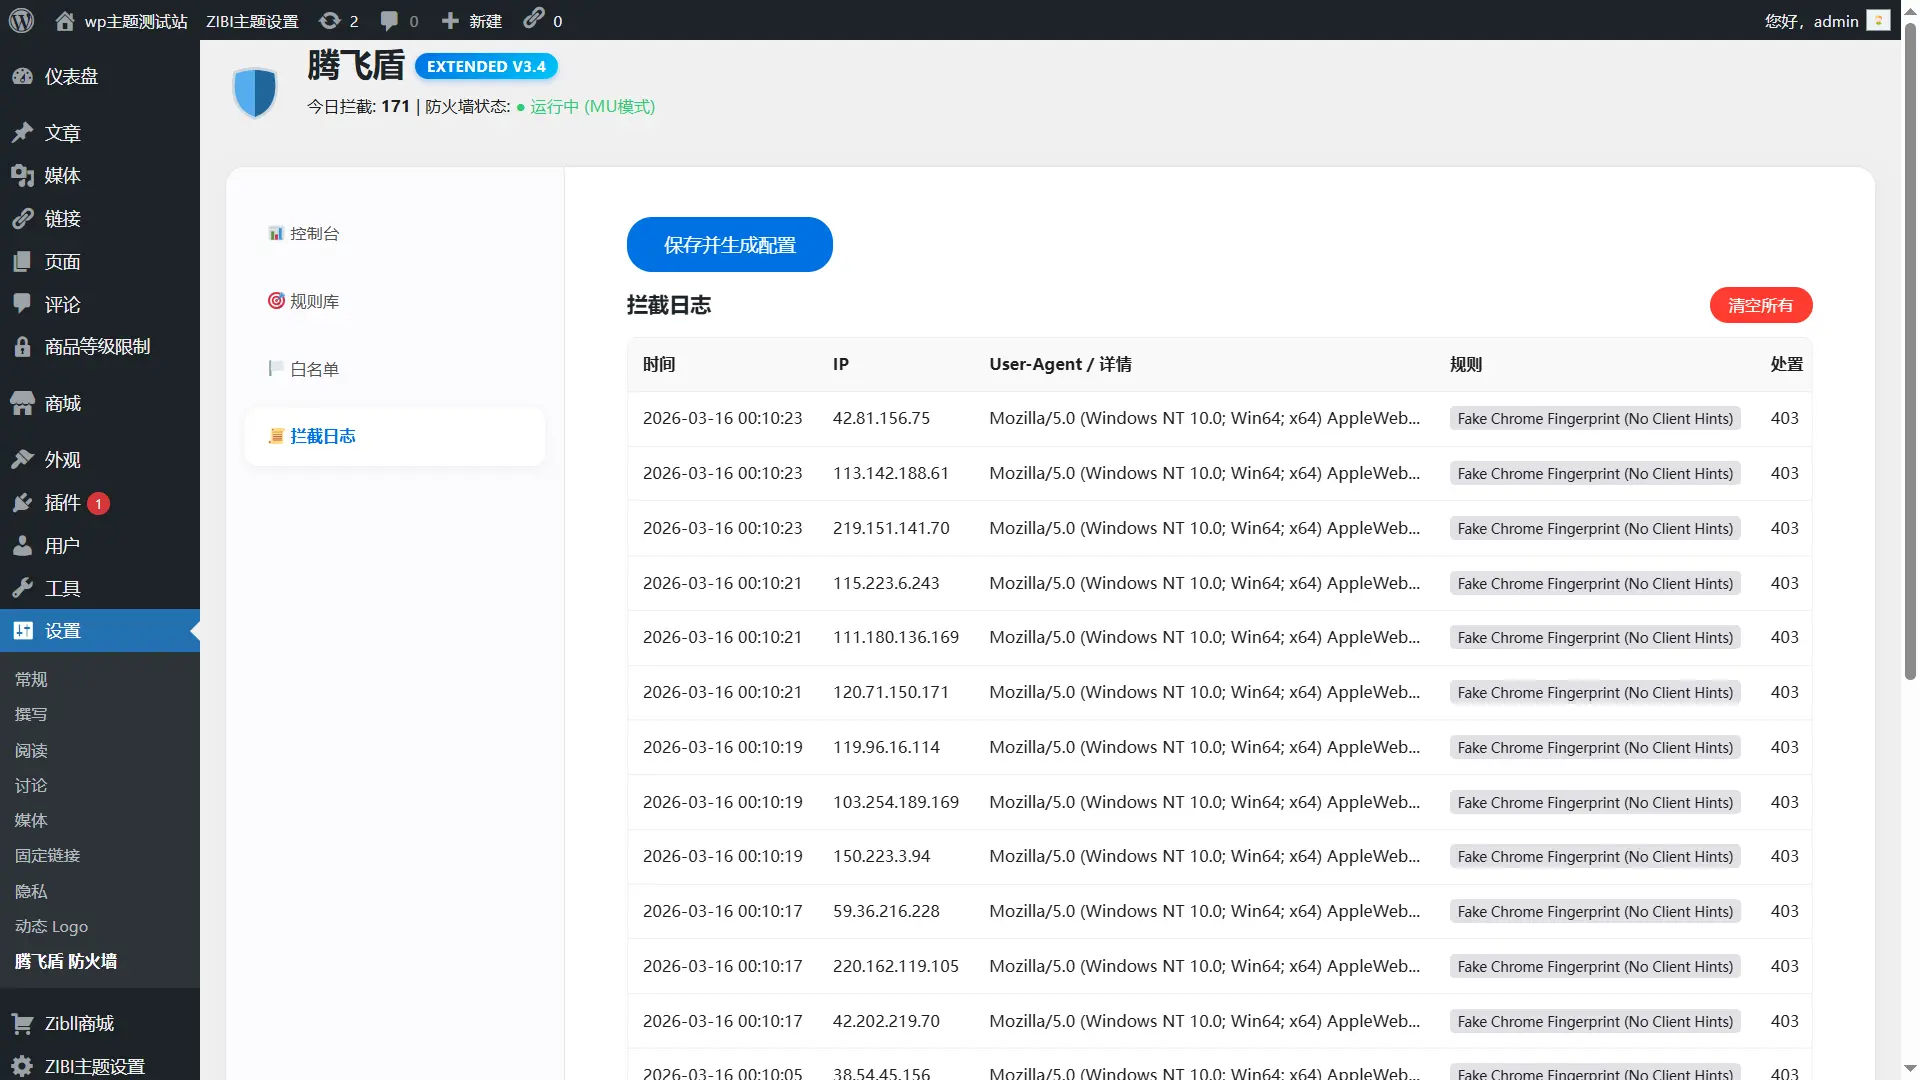
Task: Open 动态 Logo submenu item
Action: [x=51, y=926]
